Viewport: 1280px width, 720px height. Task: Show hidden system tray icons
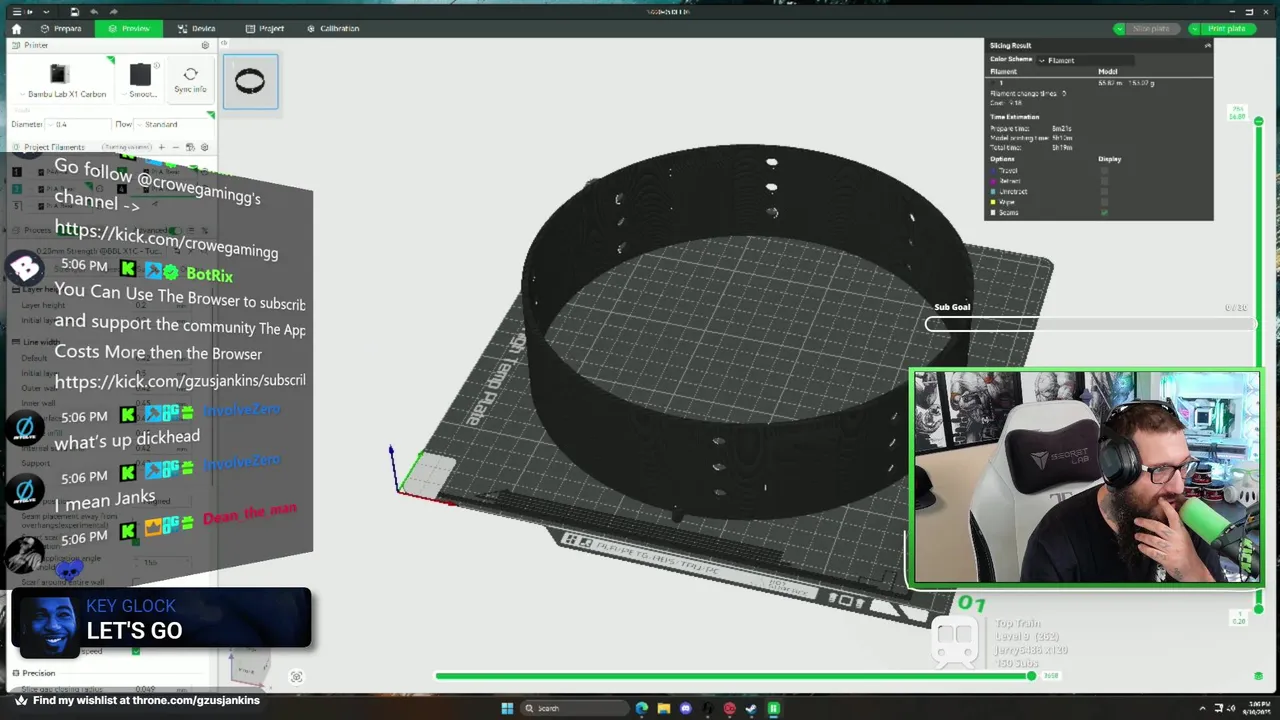(1203, 708)
